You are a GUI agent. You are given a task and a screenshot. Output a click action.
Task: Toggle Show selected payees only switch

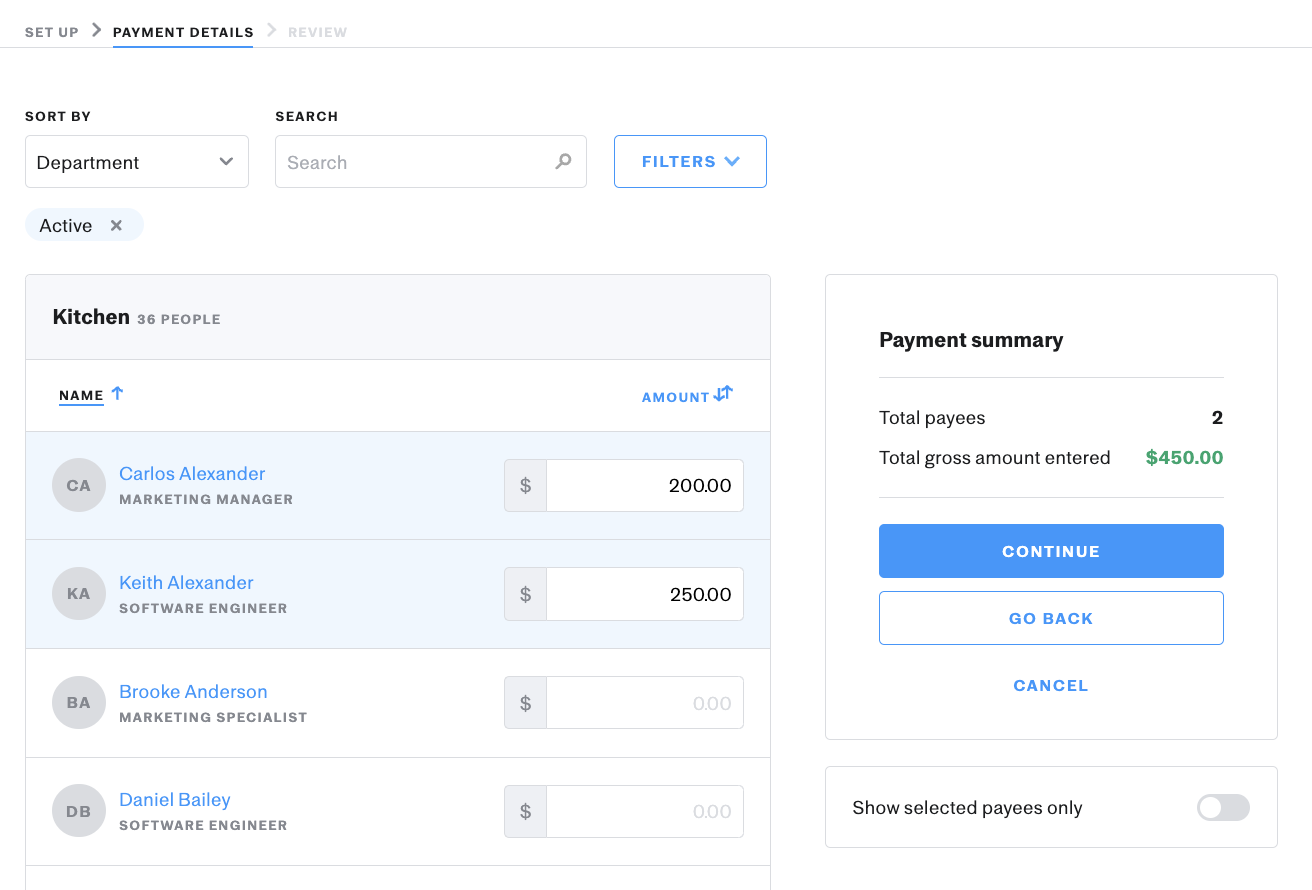pyautogui.click(x=1223, y=808)
